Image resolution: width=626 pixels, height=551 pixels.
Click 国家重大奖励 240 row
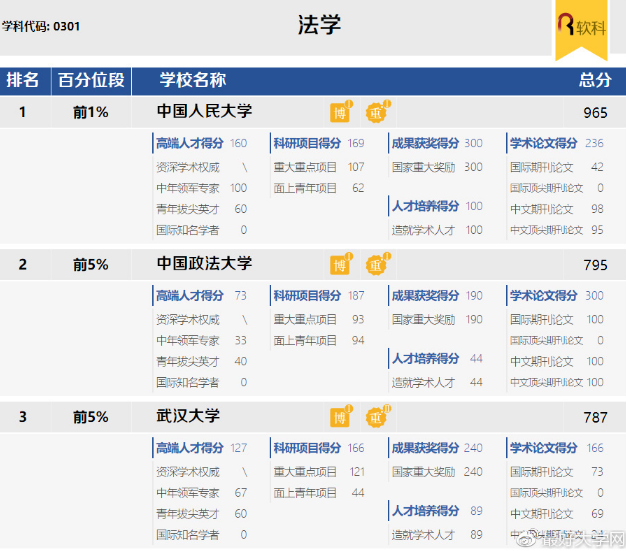click(437, 472)
